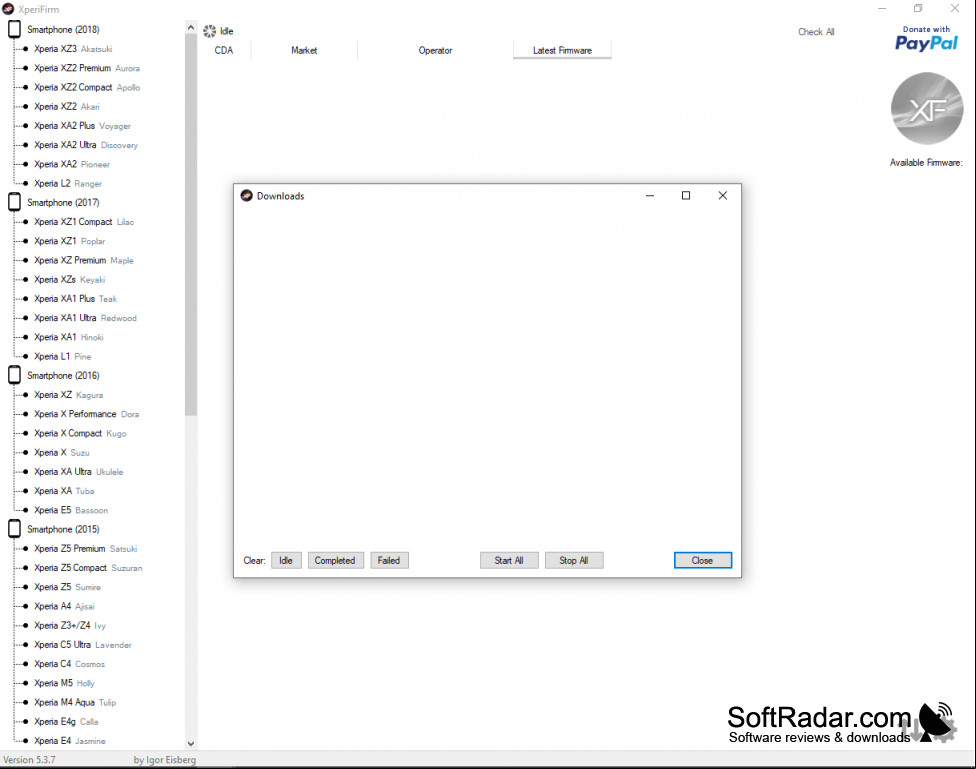Select the Latest Firmware column header
976x769 pixels.
(562, 50)
